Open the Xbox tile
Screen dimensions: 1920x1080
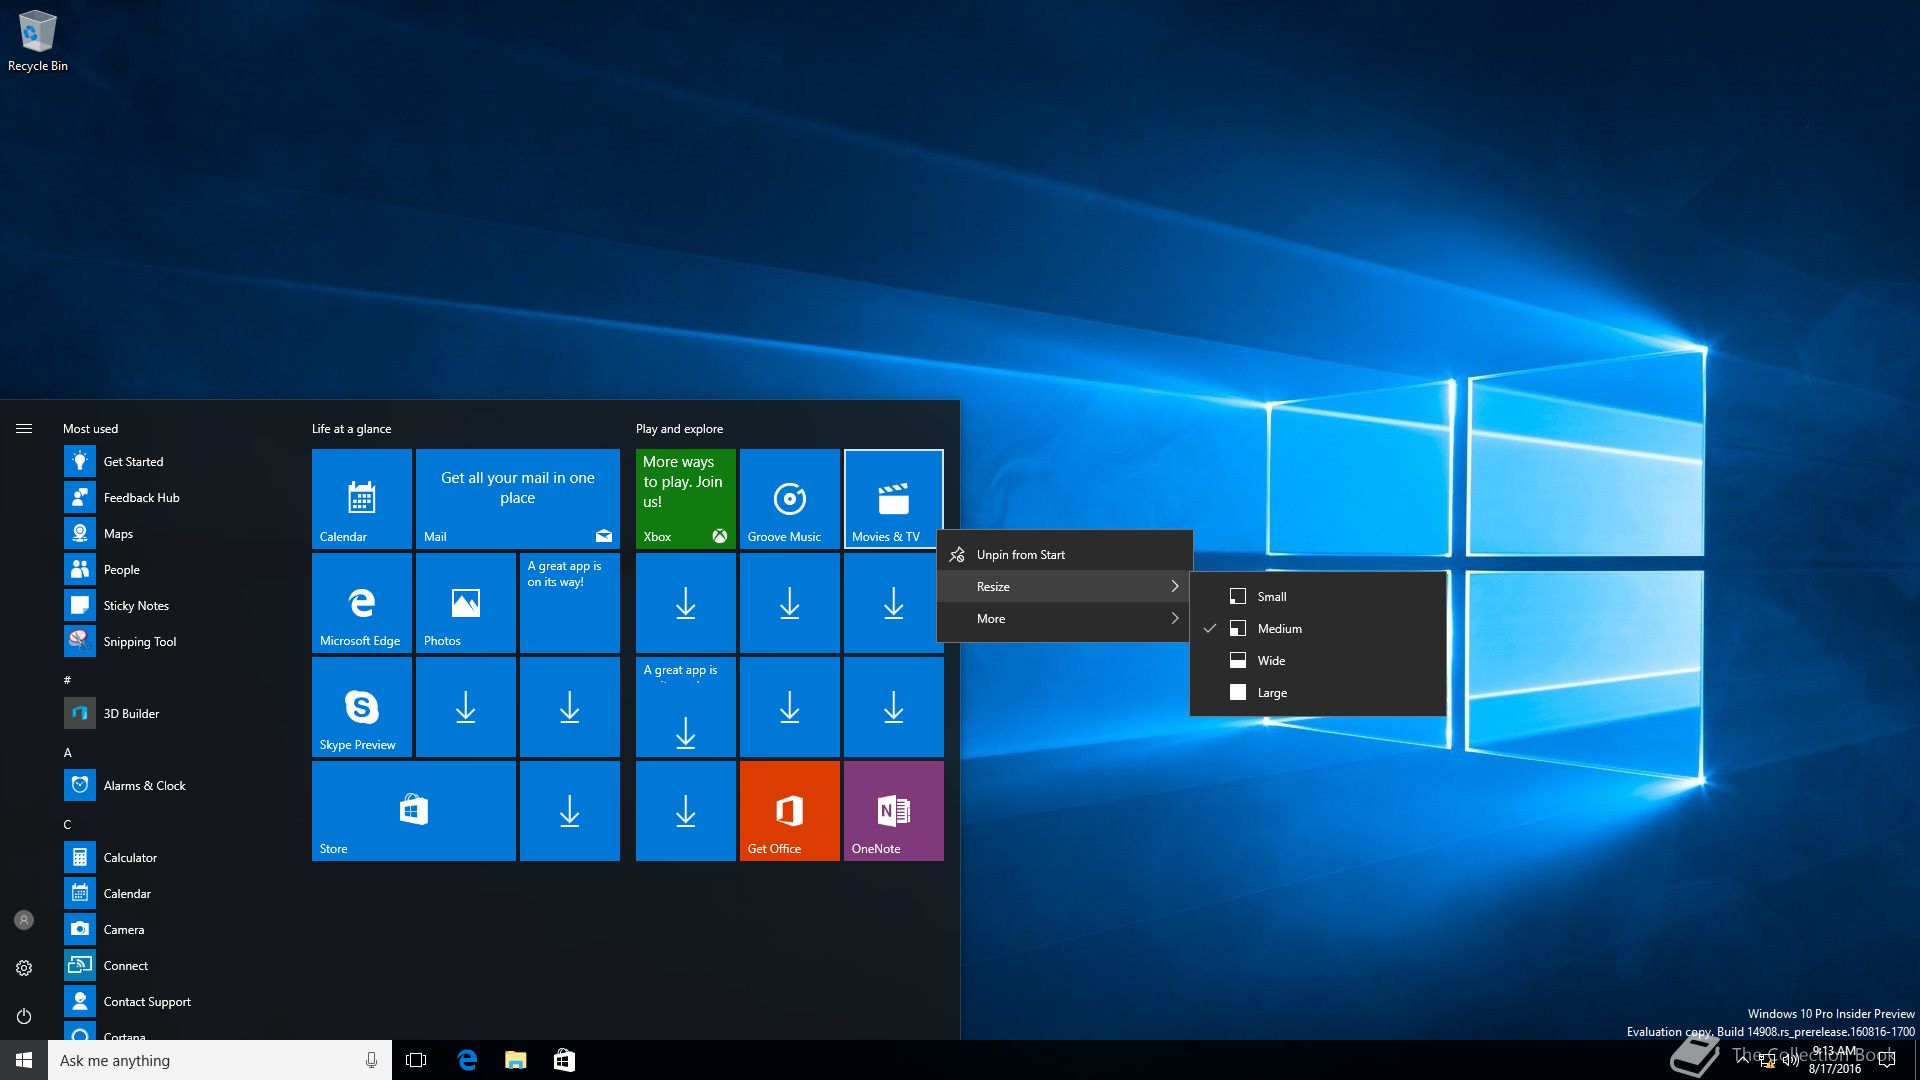coord(686,499)
